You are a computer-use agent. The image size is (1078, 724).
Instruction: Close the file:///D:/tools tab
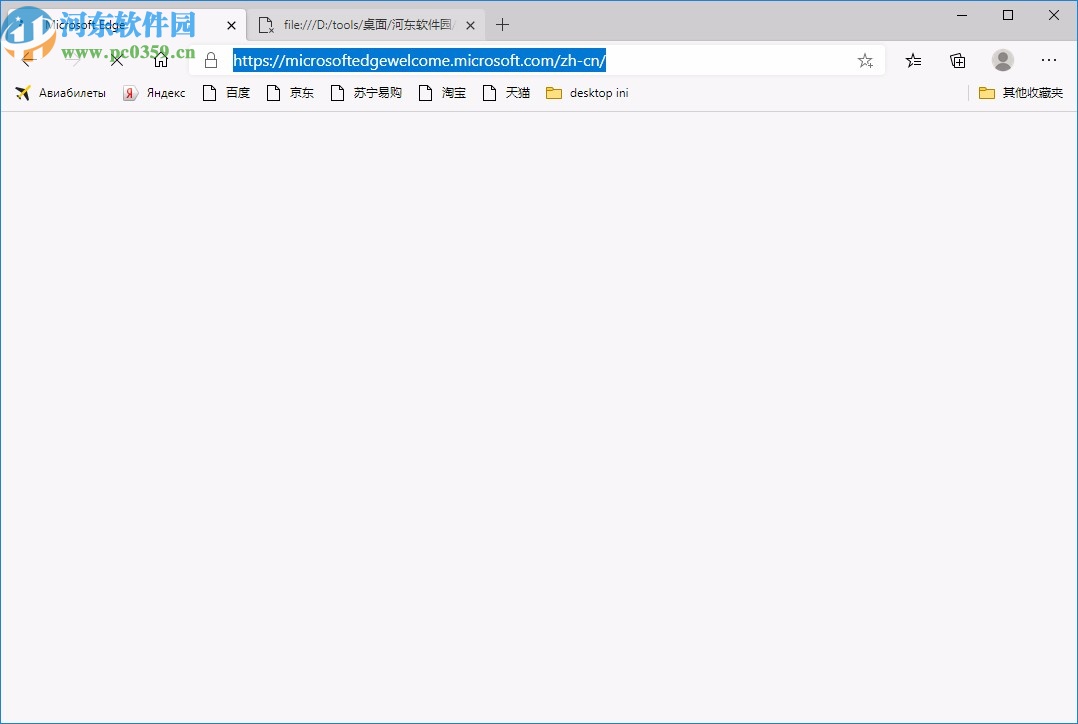click(470, 25)
